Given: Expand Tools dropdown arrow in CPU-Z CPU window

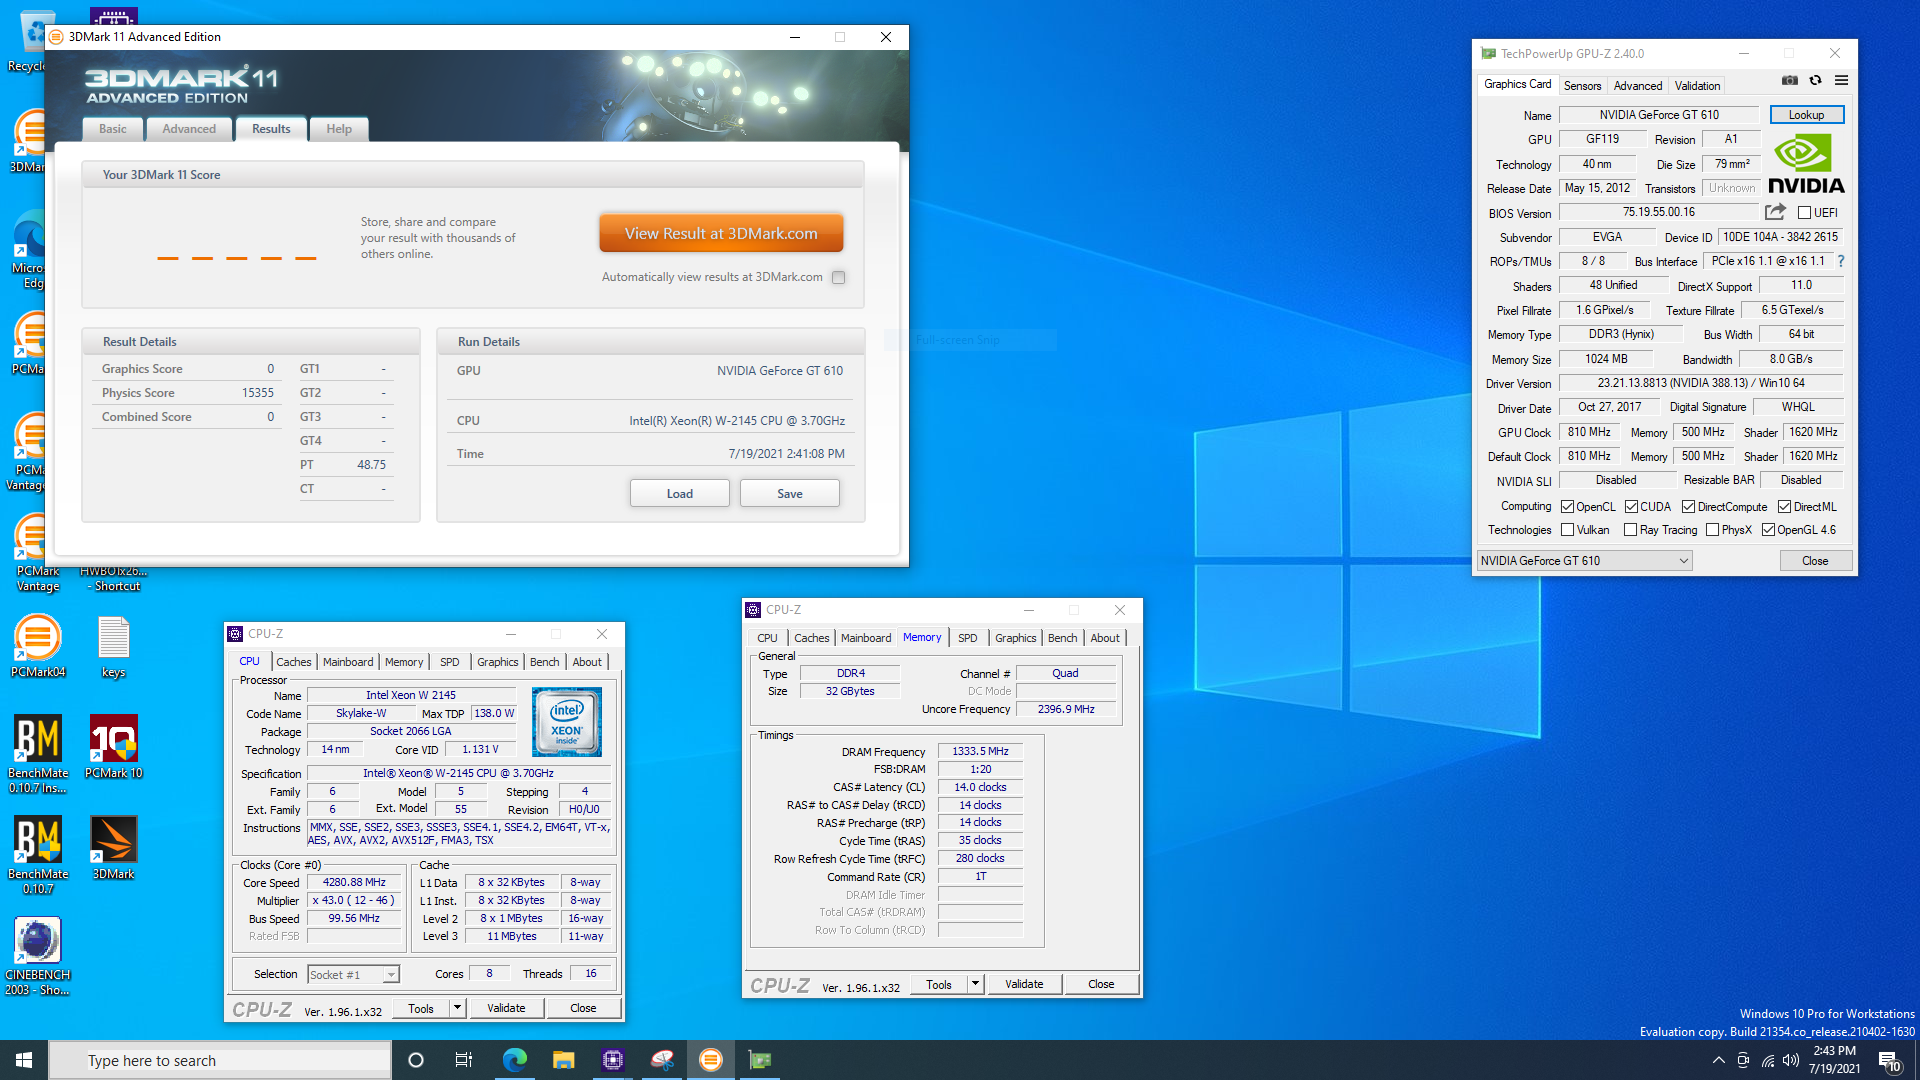Looking at the screenshot, I should pyautogui.click(x=457, y=1008).
